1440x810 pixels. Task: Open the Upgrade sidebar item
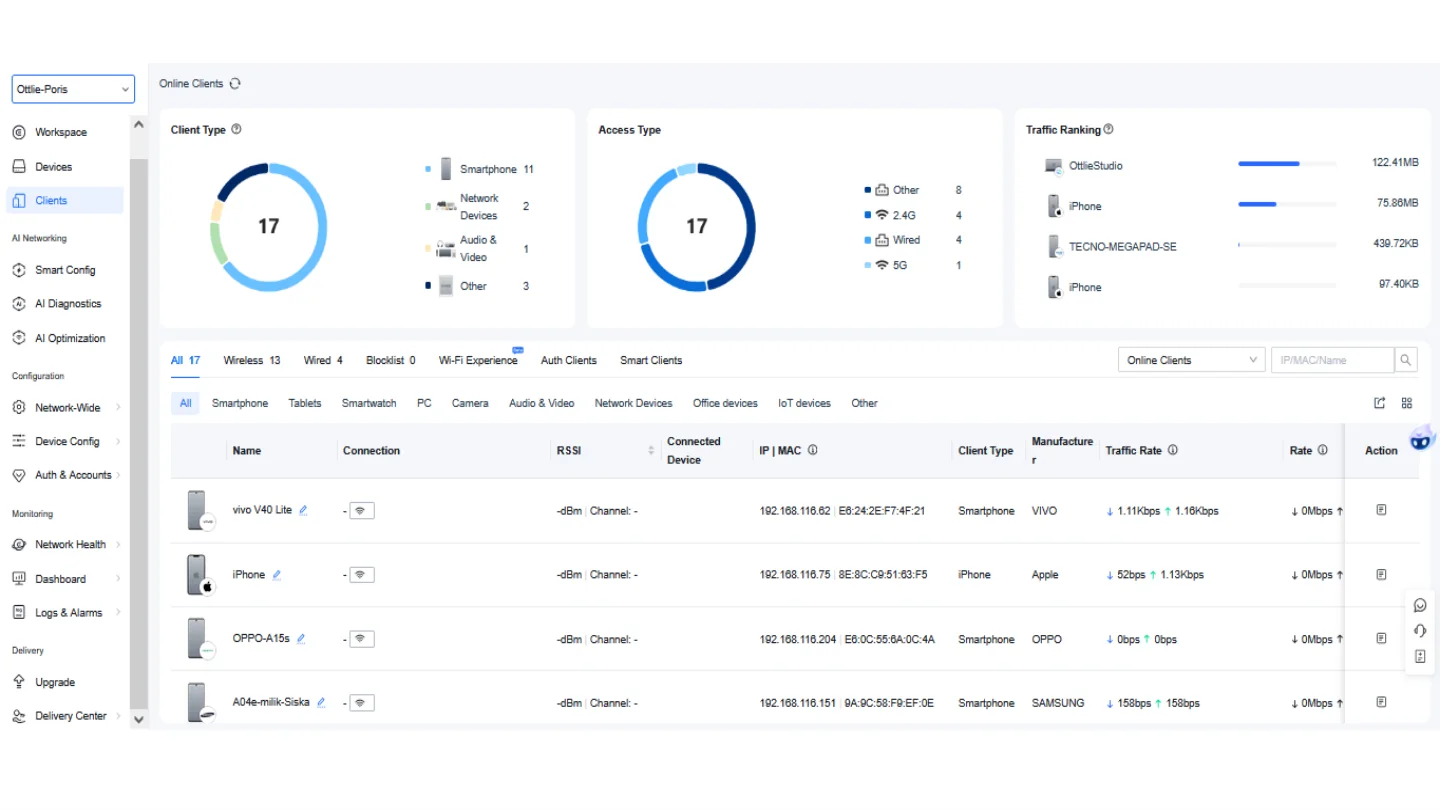tap(55, 682)
